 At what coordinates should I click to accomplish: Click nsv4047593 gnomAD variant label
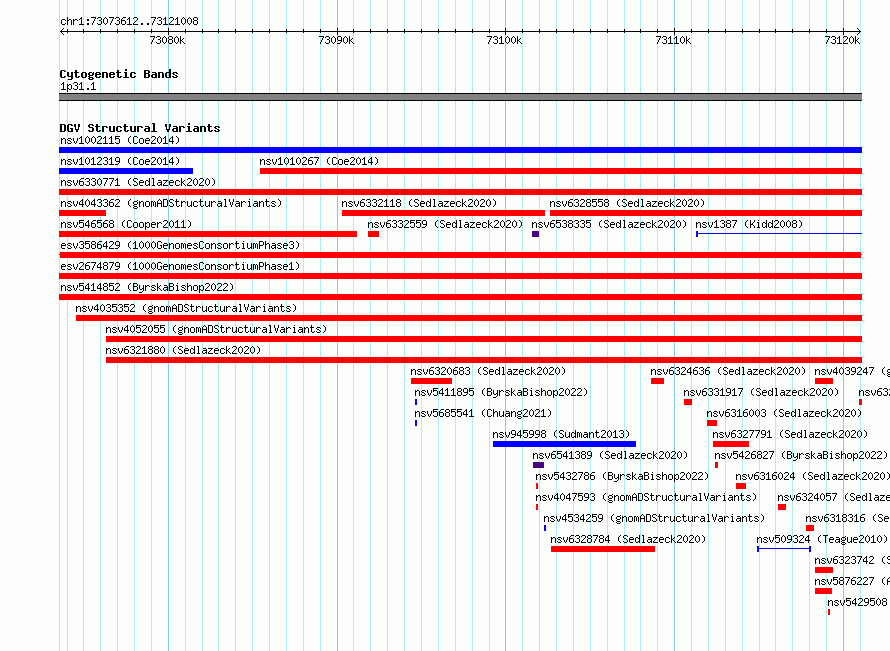(x=646, y=497)
